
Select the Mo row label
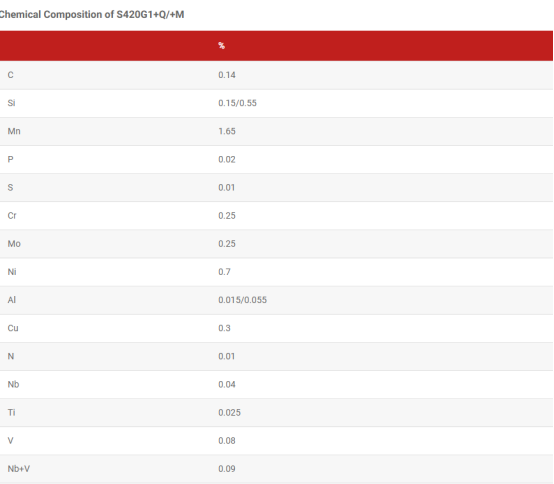point(14,244)
